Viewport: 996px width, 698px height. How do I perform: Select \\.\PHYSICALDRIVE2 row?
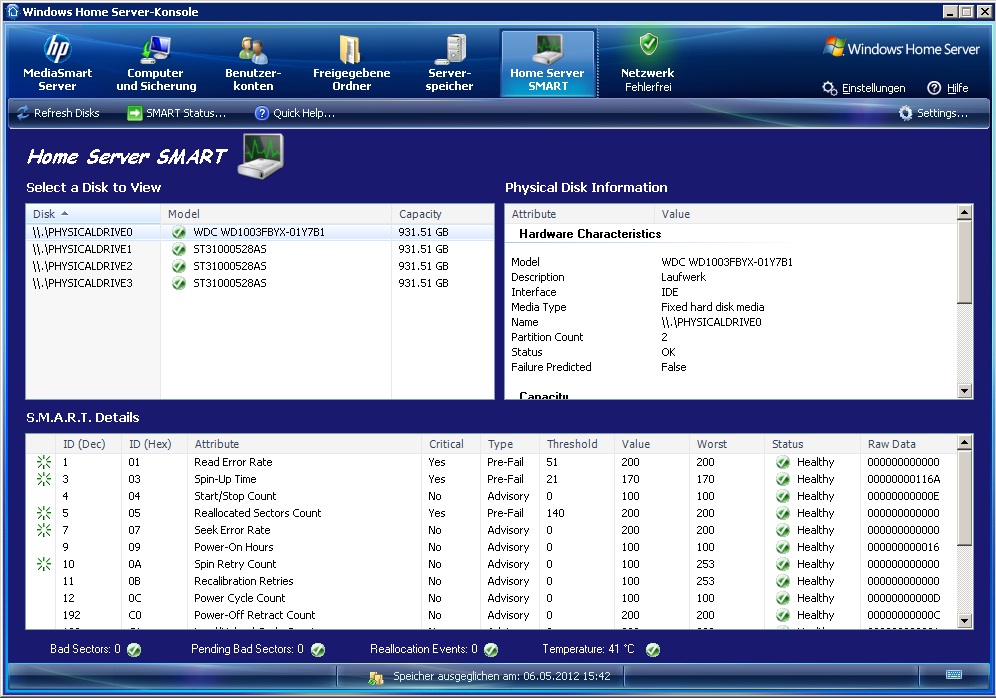coord(260,266)
